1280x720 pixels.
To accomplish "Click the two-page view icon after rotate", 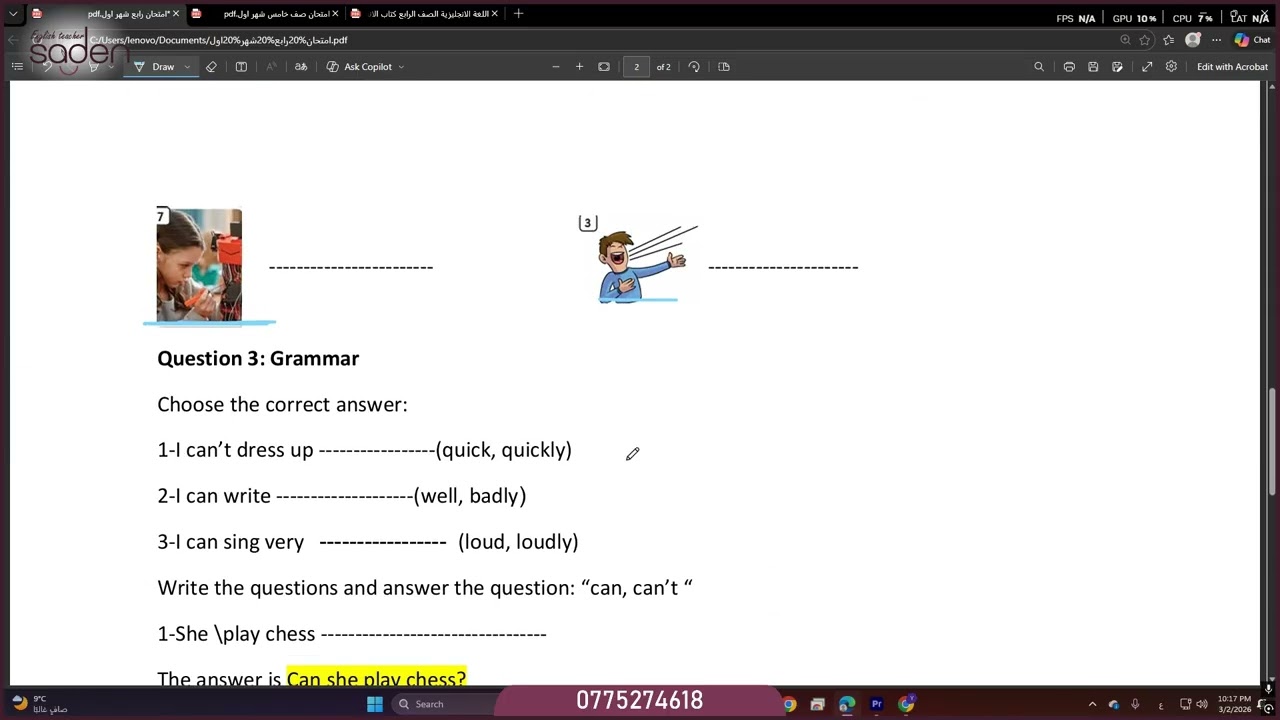I will [x=724, y=67].
